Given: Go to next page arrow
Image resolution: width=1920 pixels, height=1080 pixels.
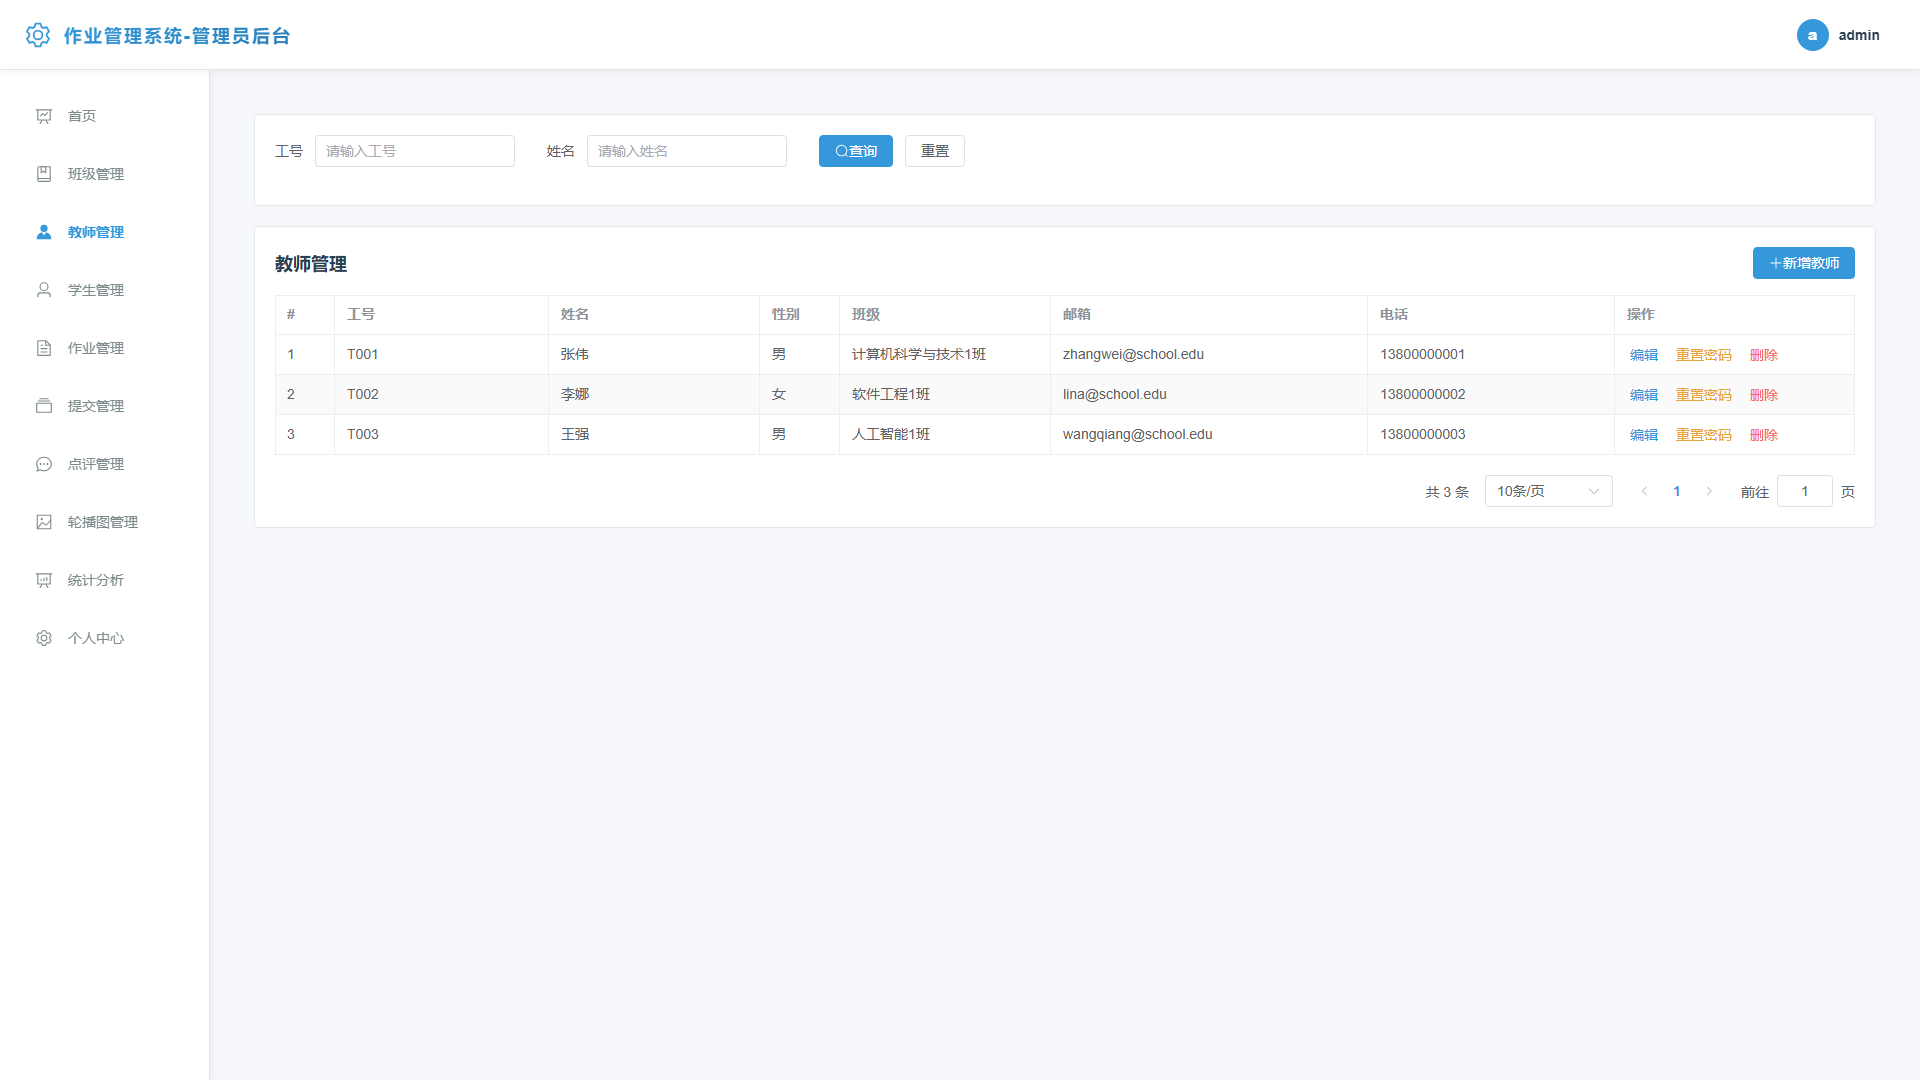Looking at the screenshot, I should [x=1709, y=491].
